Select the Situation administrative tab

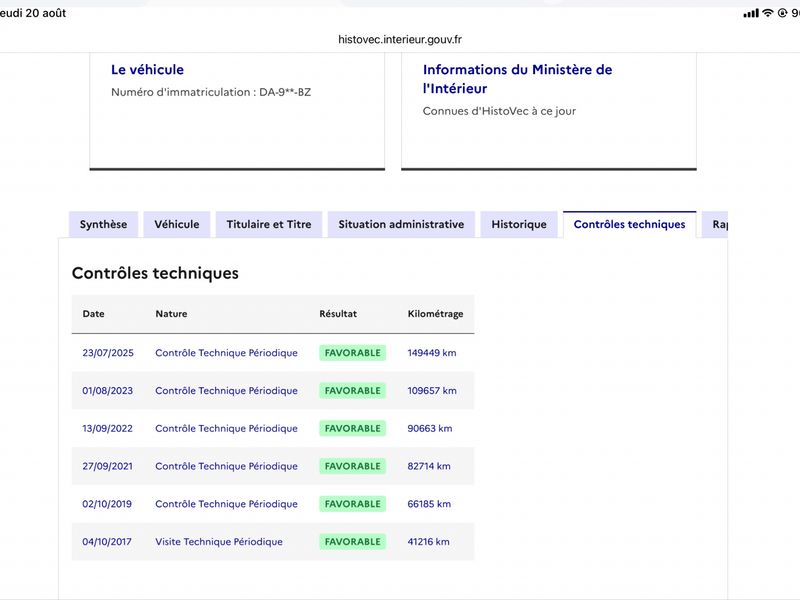401,224
